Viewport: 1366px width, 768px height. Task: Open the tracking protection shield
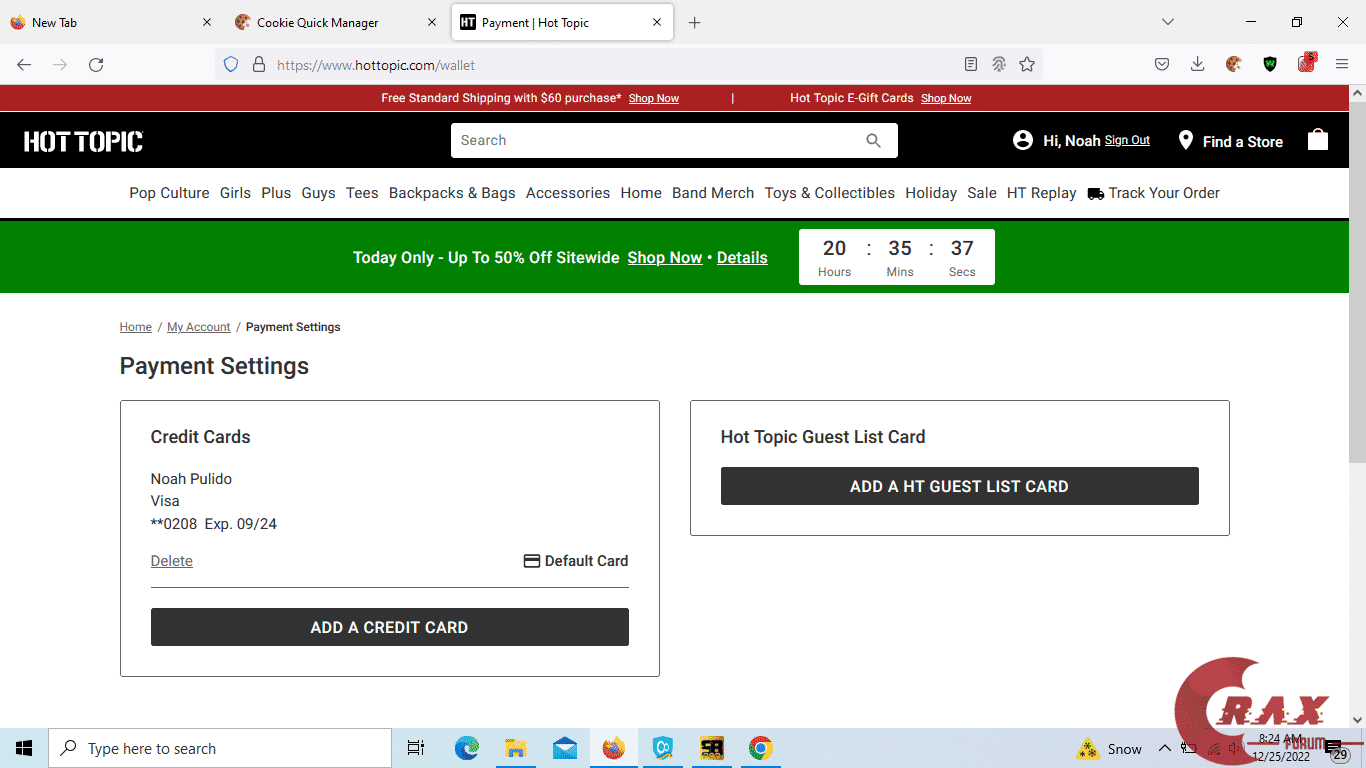(x=231, y=65)
